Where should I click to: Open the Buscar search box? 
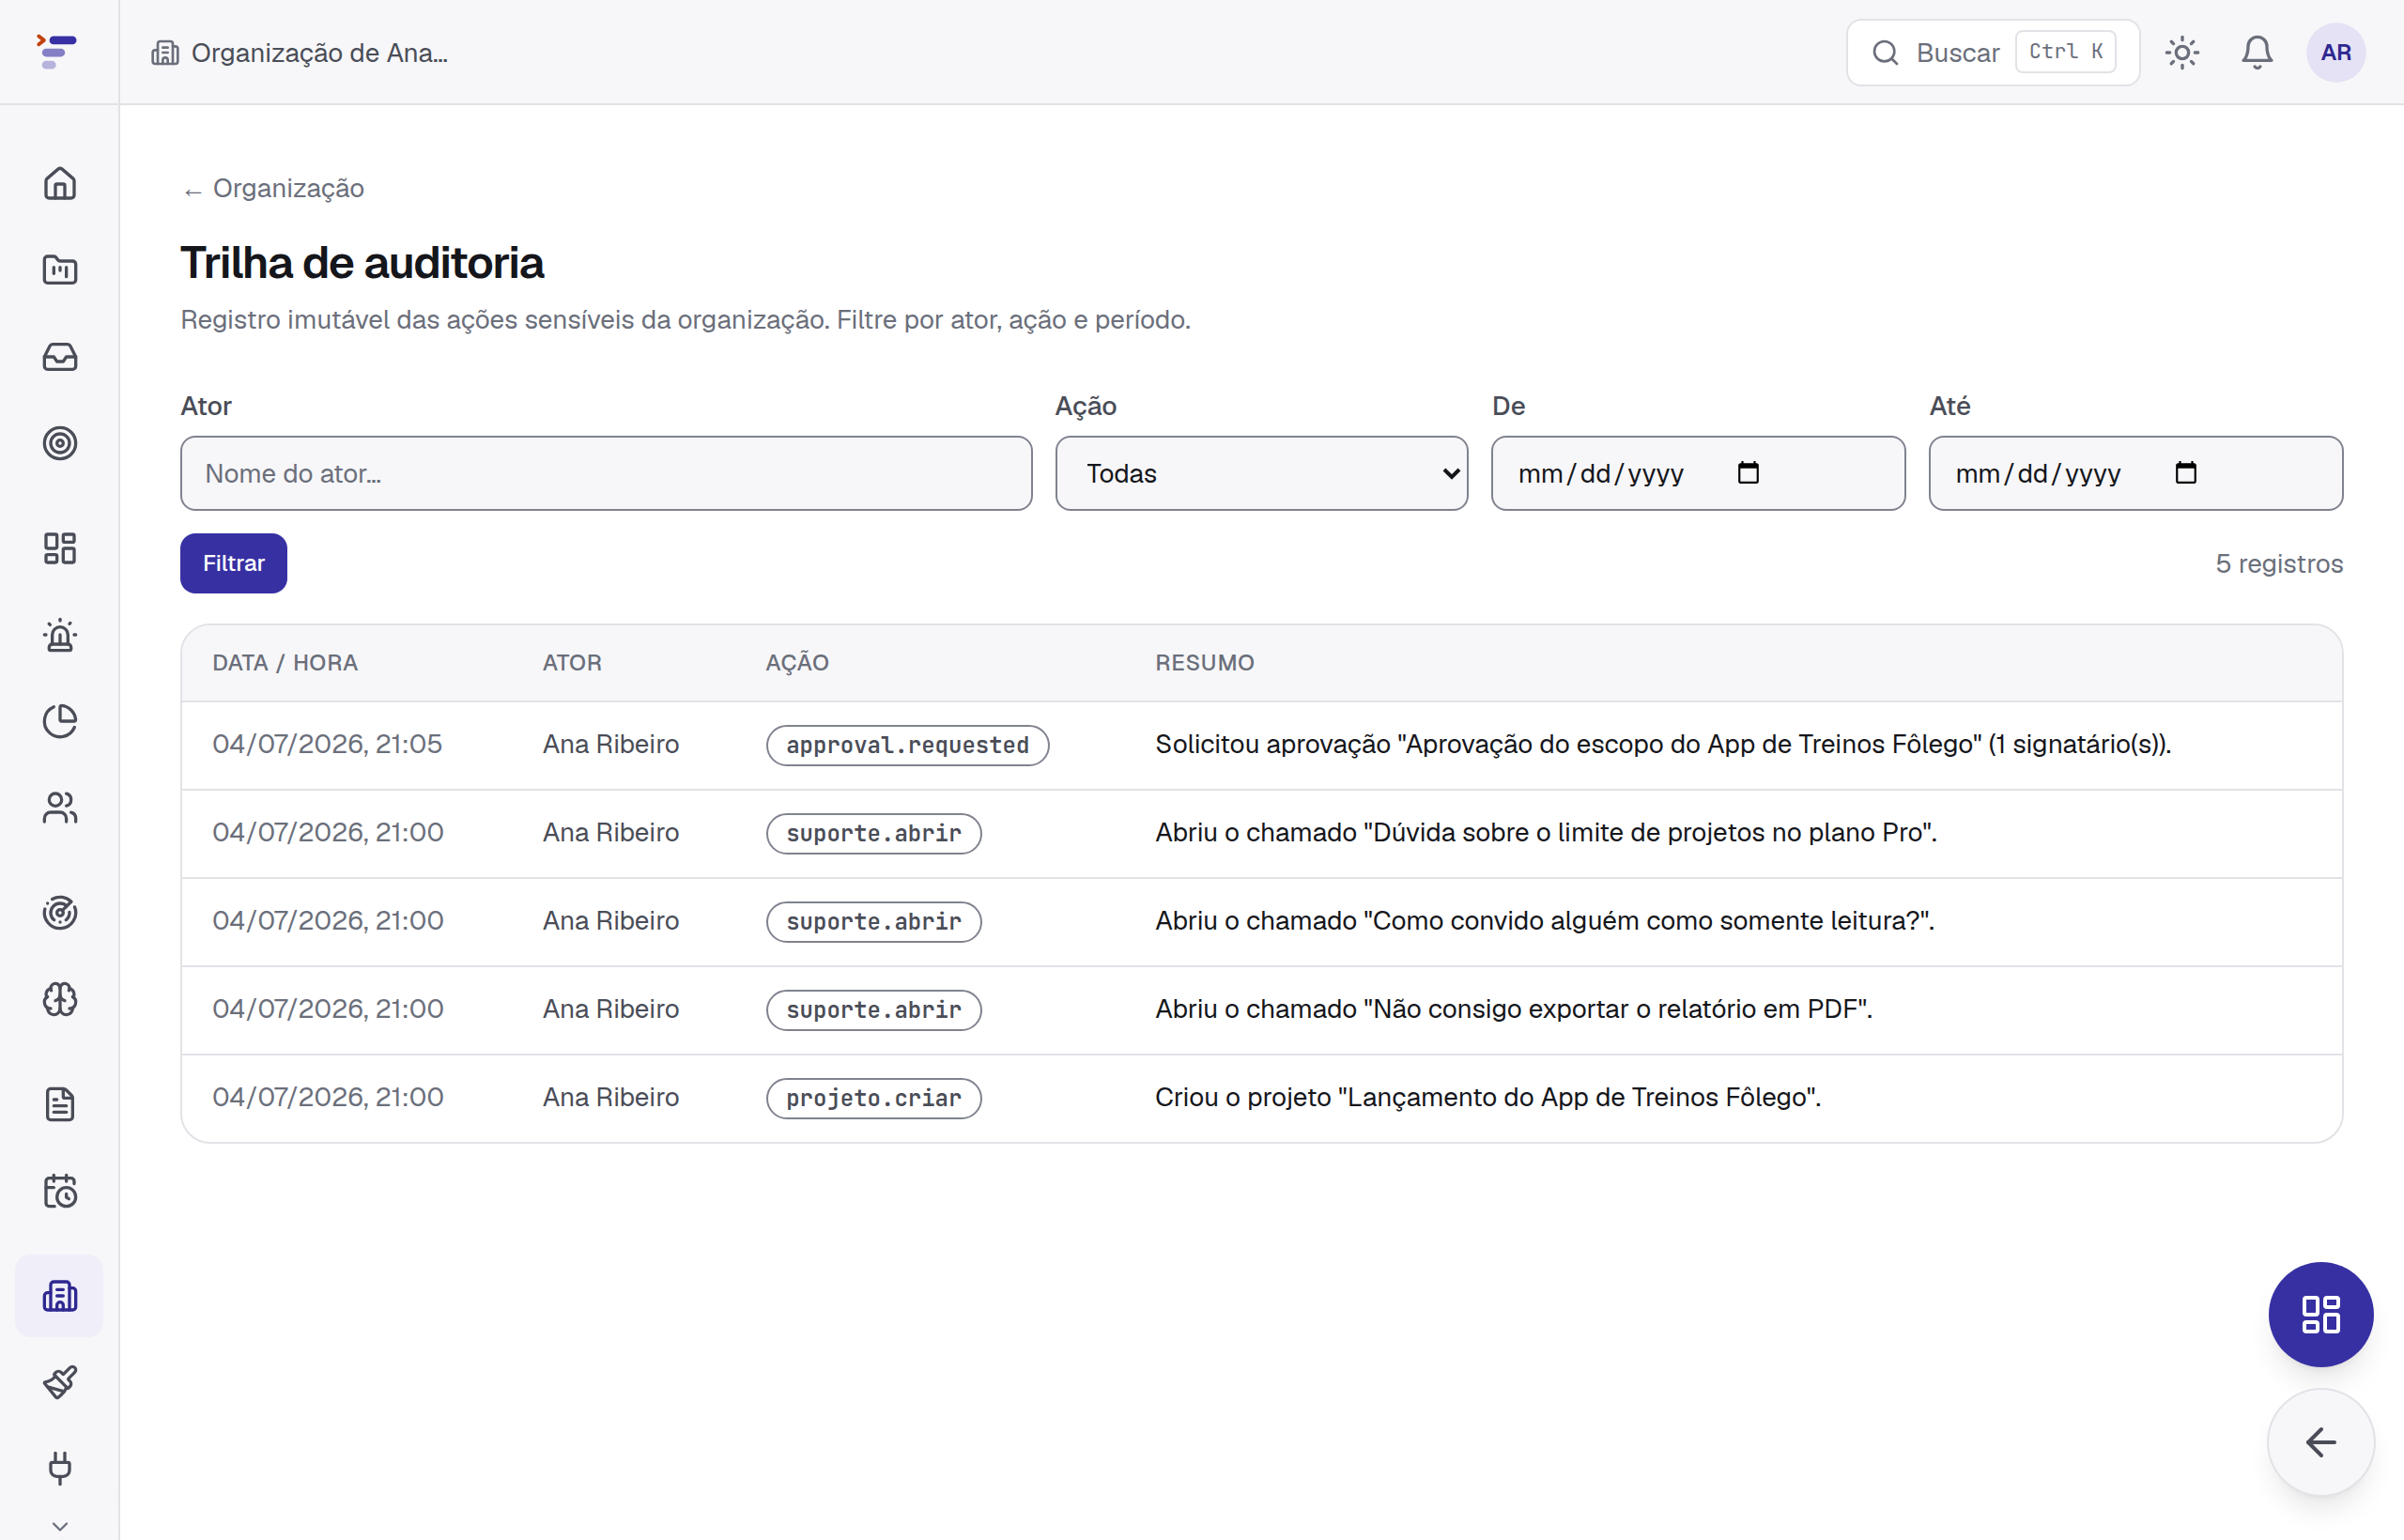pos(1992,52)
